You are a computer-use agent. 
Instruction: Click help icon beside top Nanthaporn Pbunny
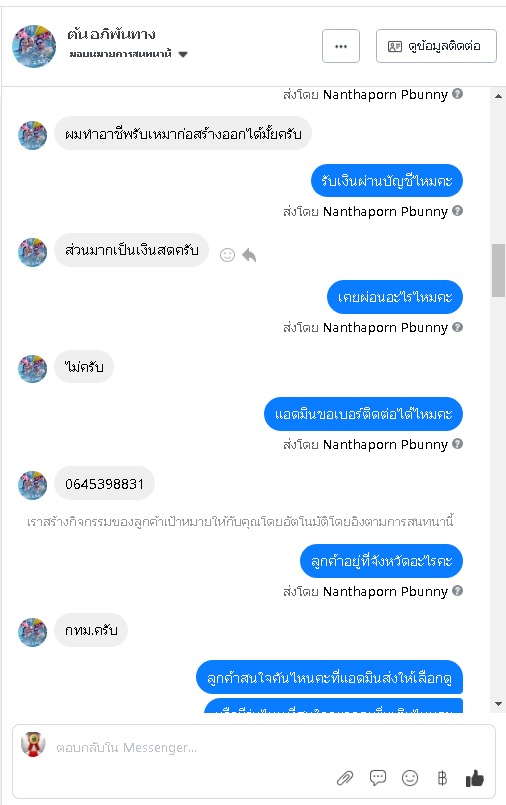point(458,94)
